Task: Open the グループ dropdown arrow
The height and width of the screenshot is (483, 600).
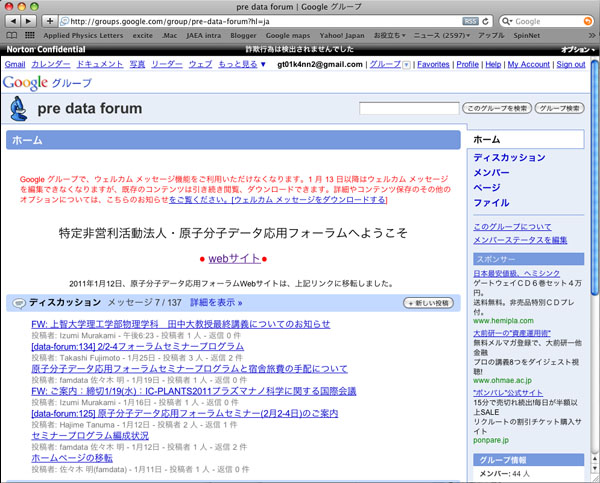Action: coord(406,65)
